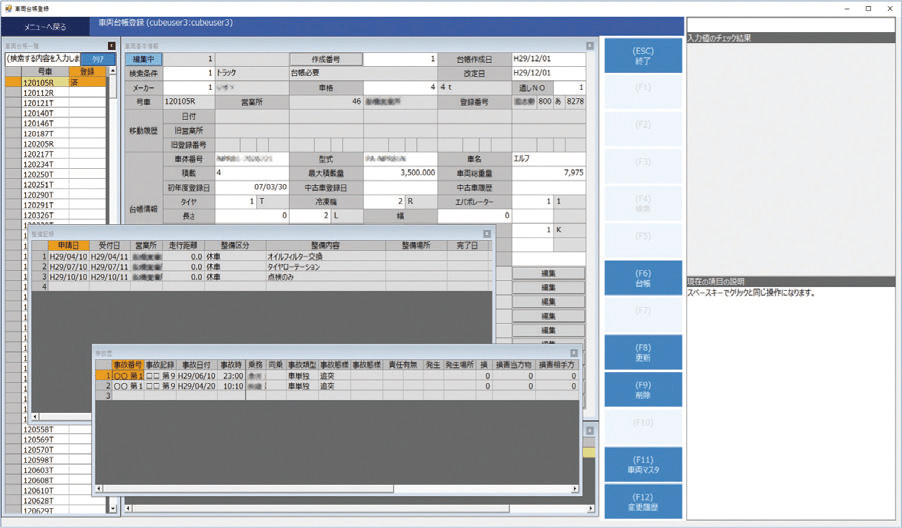Image resolution: width=902 pixels, height=528 pixels.
Task: Close the vehicle ledger list panel
Action: tap(111, 45)
